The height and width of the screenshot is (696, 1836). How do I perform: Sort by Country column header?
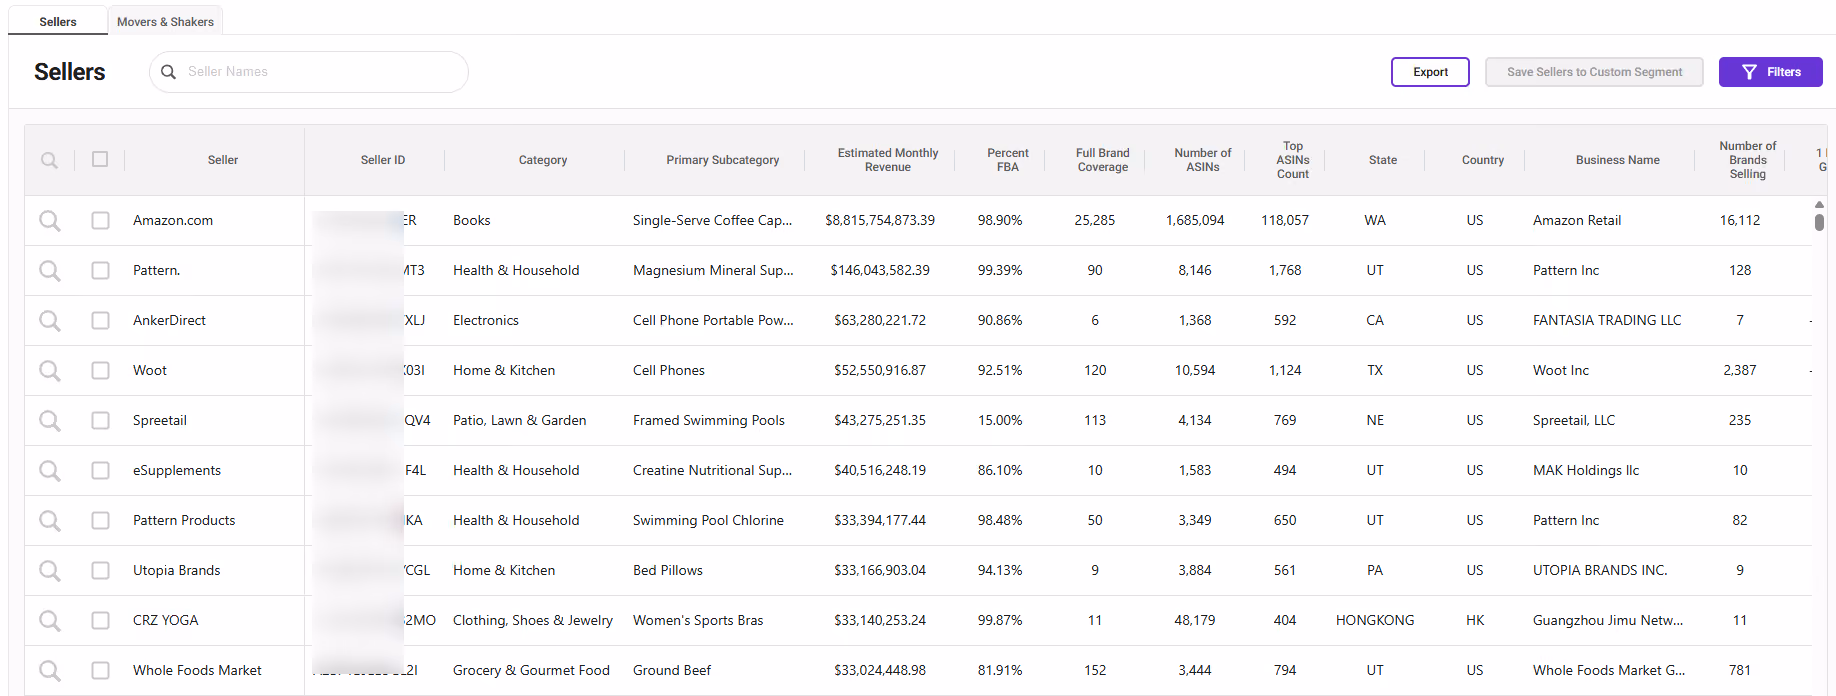pyautogui.click(x=1483, y=160)
